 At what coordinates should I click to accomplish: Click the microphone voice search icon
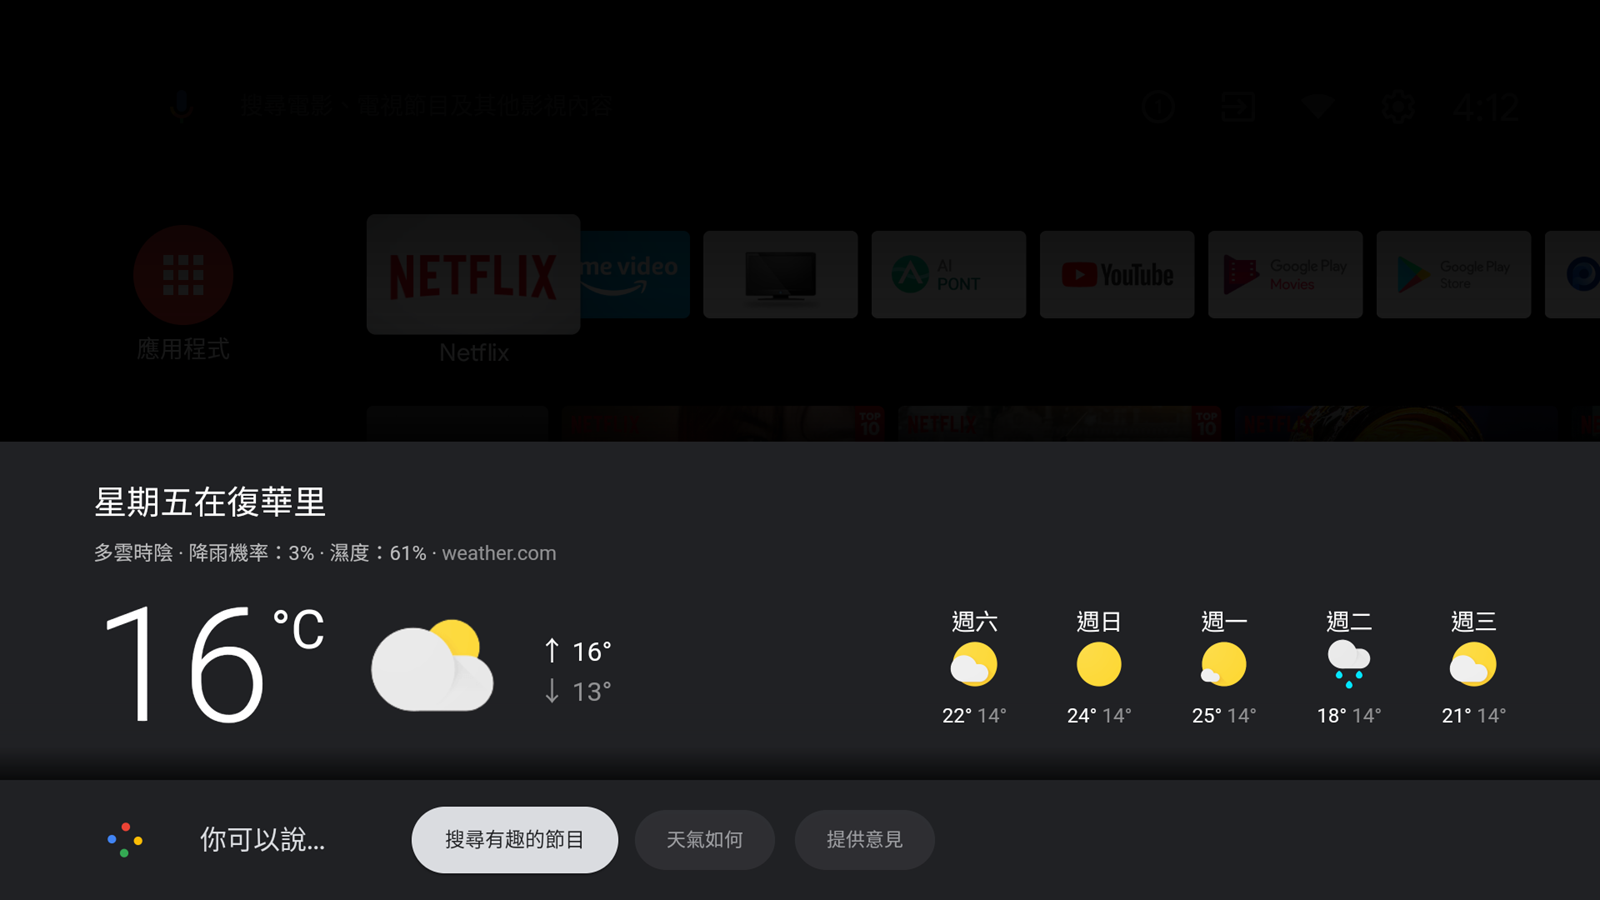[x=181, y=106]
